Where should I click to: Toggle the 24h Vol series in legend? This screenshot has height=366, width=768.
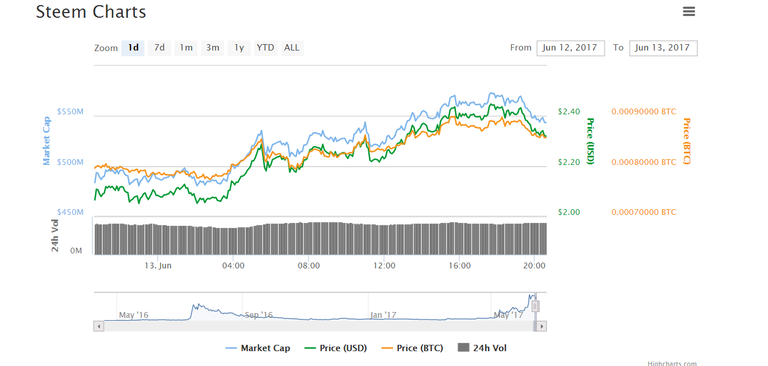tap(482, 348)
